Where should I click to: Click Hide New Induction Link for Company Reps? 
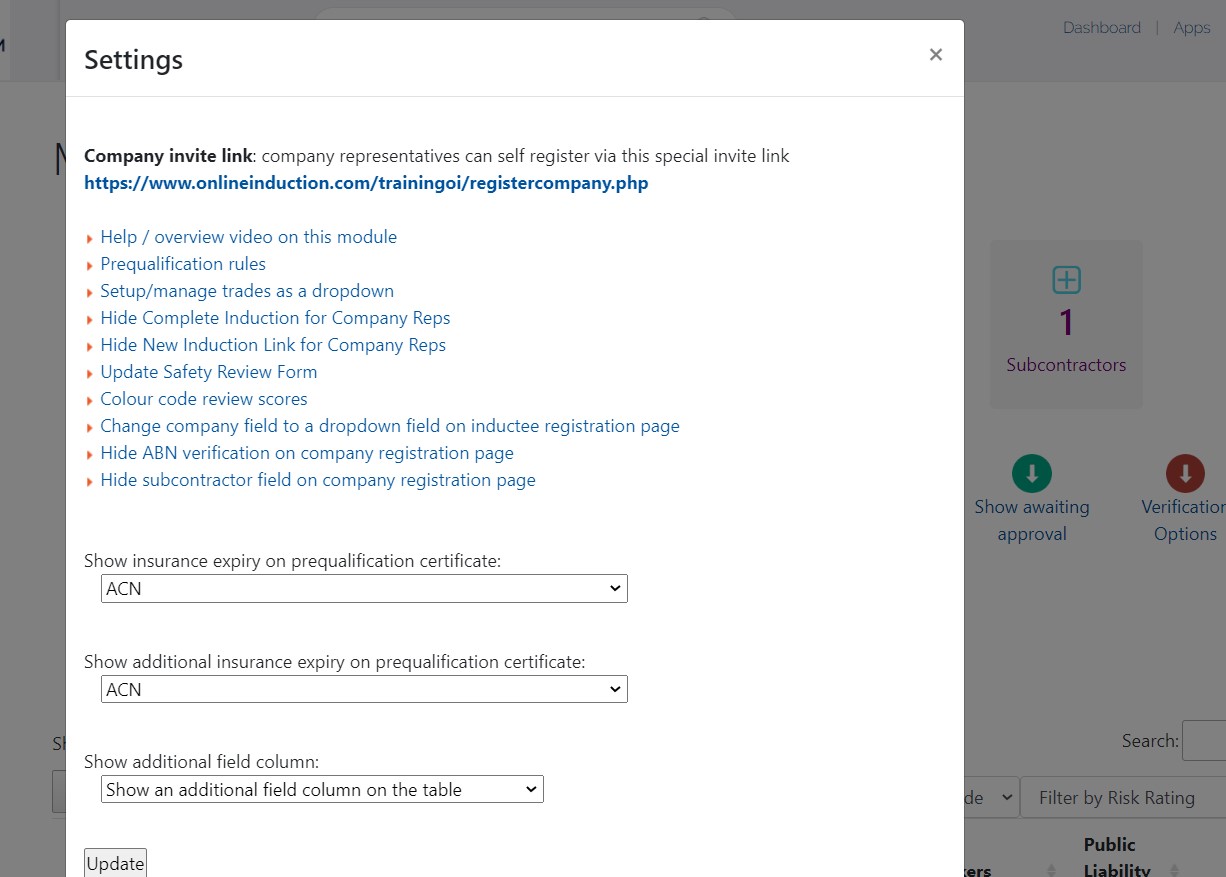[x=273, y=345]
